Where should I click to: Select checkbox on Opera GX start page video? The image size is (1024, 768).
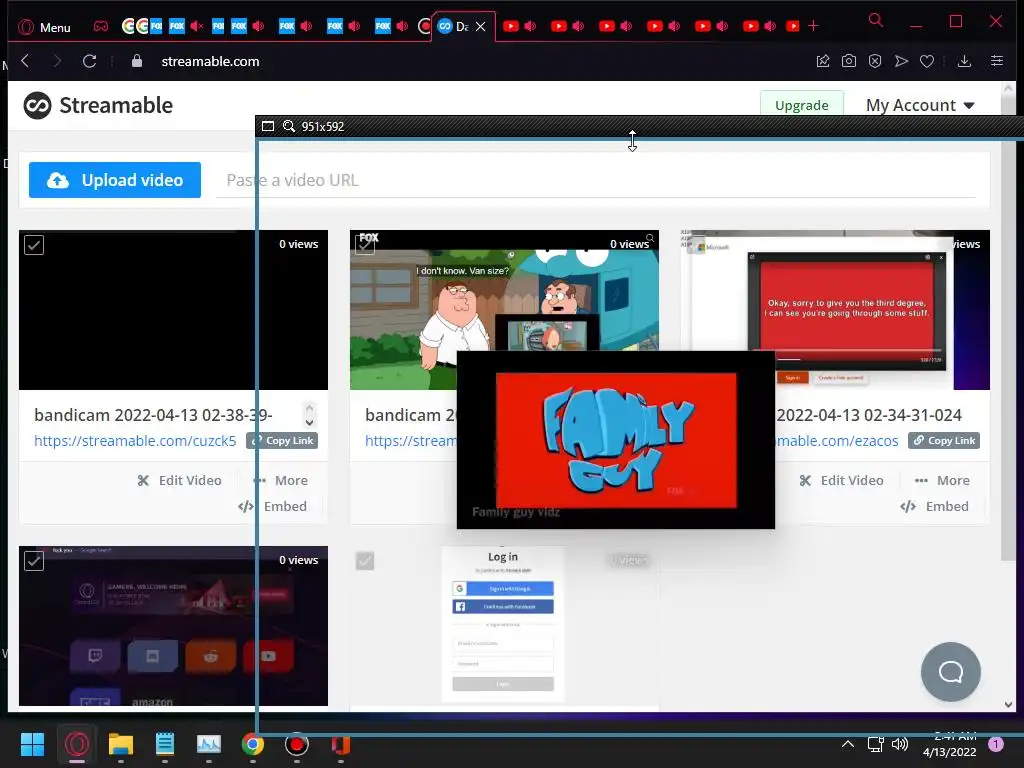click(34, 561)
